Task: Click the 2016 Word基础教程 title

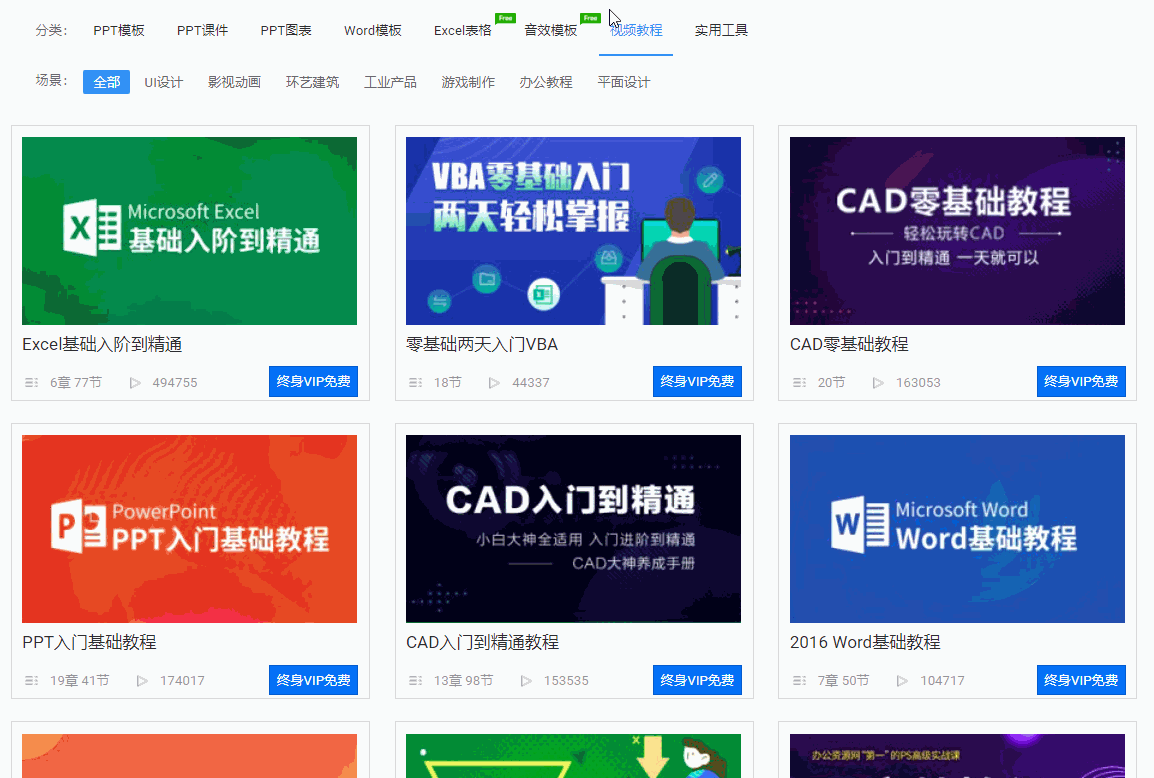Action: pyautogui.click(x=866, y=643)
